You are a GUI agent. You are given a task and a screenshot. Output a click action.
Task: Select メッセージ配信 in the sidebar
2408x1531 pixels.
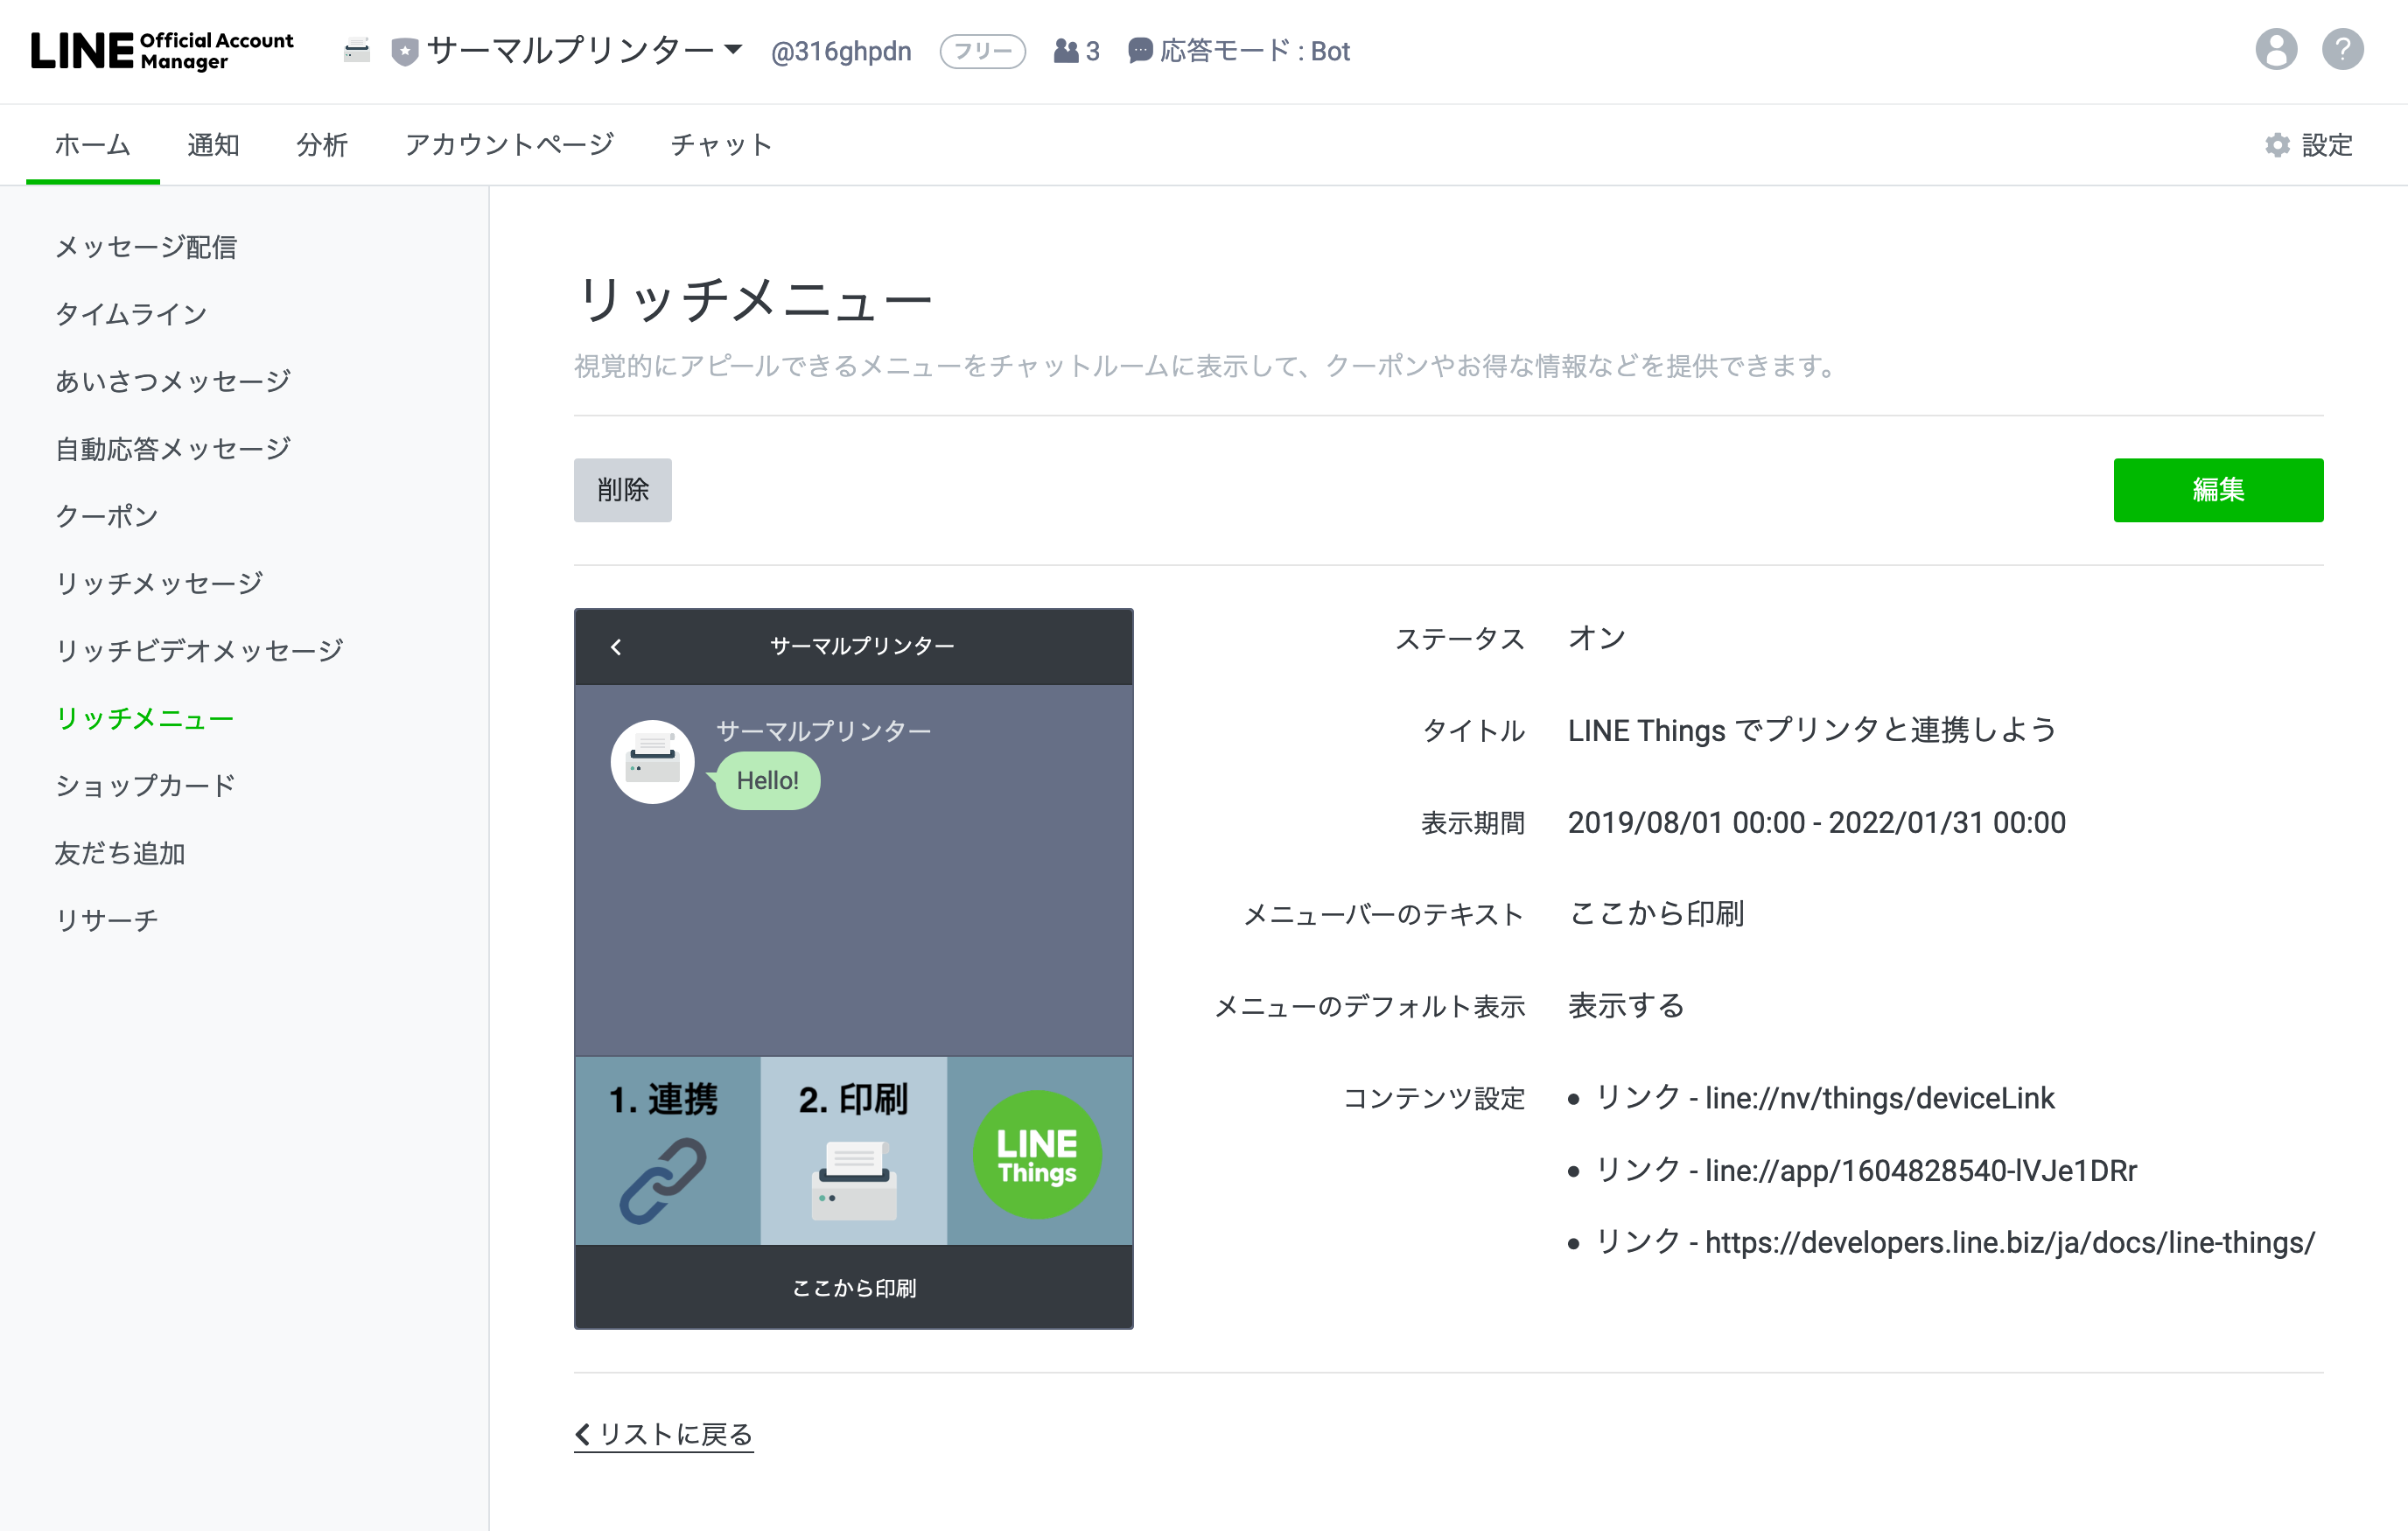[x=146, y=247]
